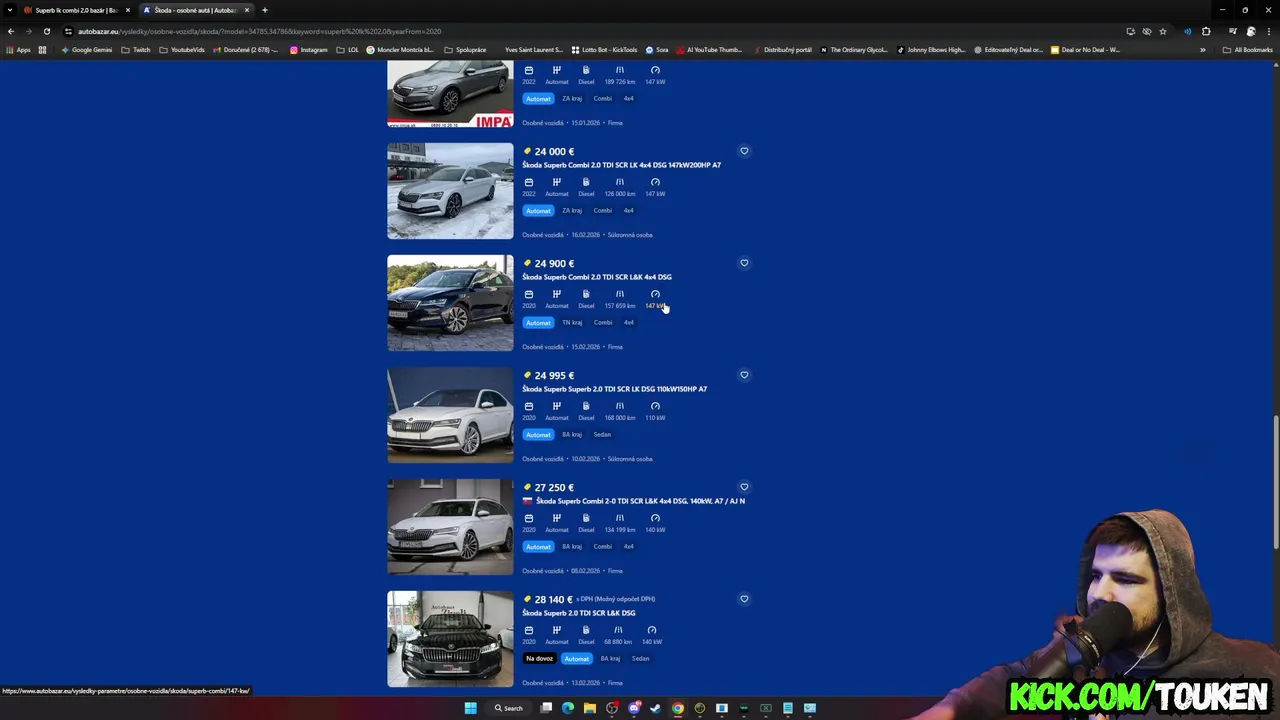1280x720 pixels.
Task: Open the 27 250 € white combi photo
Action: (450, 527)
